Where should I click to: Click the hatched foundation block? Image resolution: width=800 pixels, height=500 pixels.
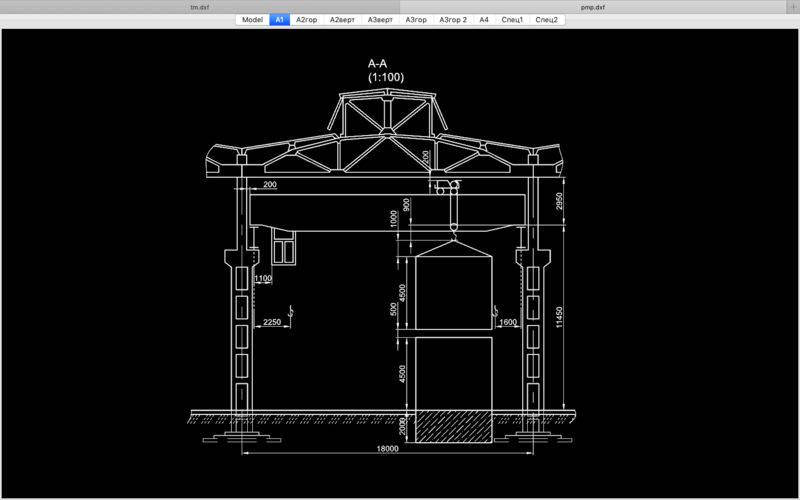coord(454,427)
